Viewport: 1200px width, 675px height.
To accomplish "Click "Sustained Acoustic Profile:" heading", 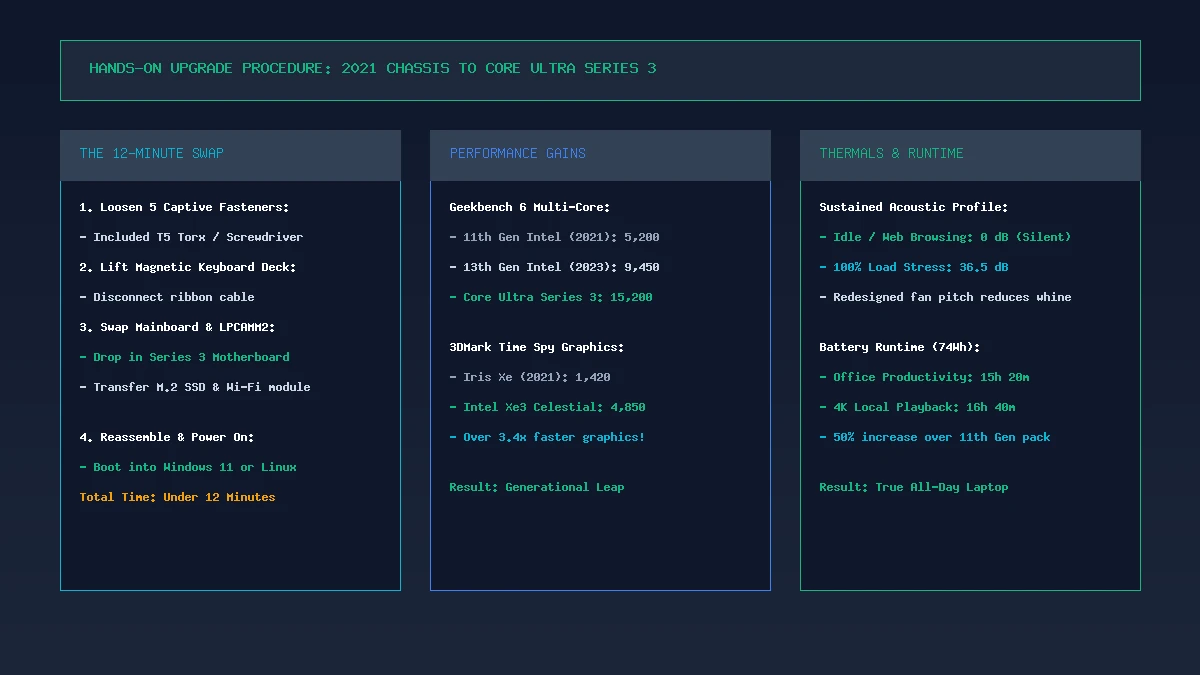I will pos(914,207).
